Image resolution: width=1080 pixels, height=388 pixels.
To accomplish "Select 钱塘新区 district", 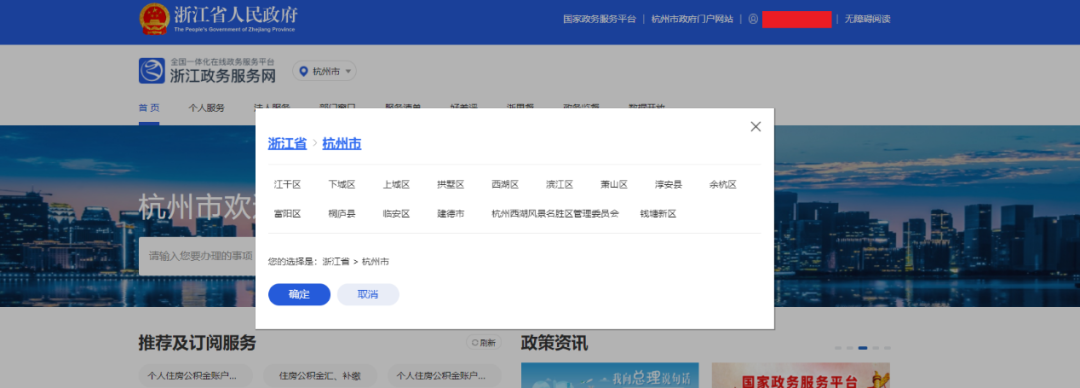I will coord(658,214).
